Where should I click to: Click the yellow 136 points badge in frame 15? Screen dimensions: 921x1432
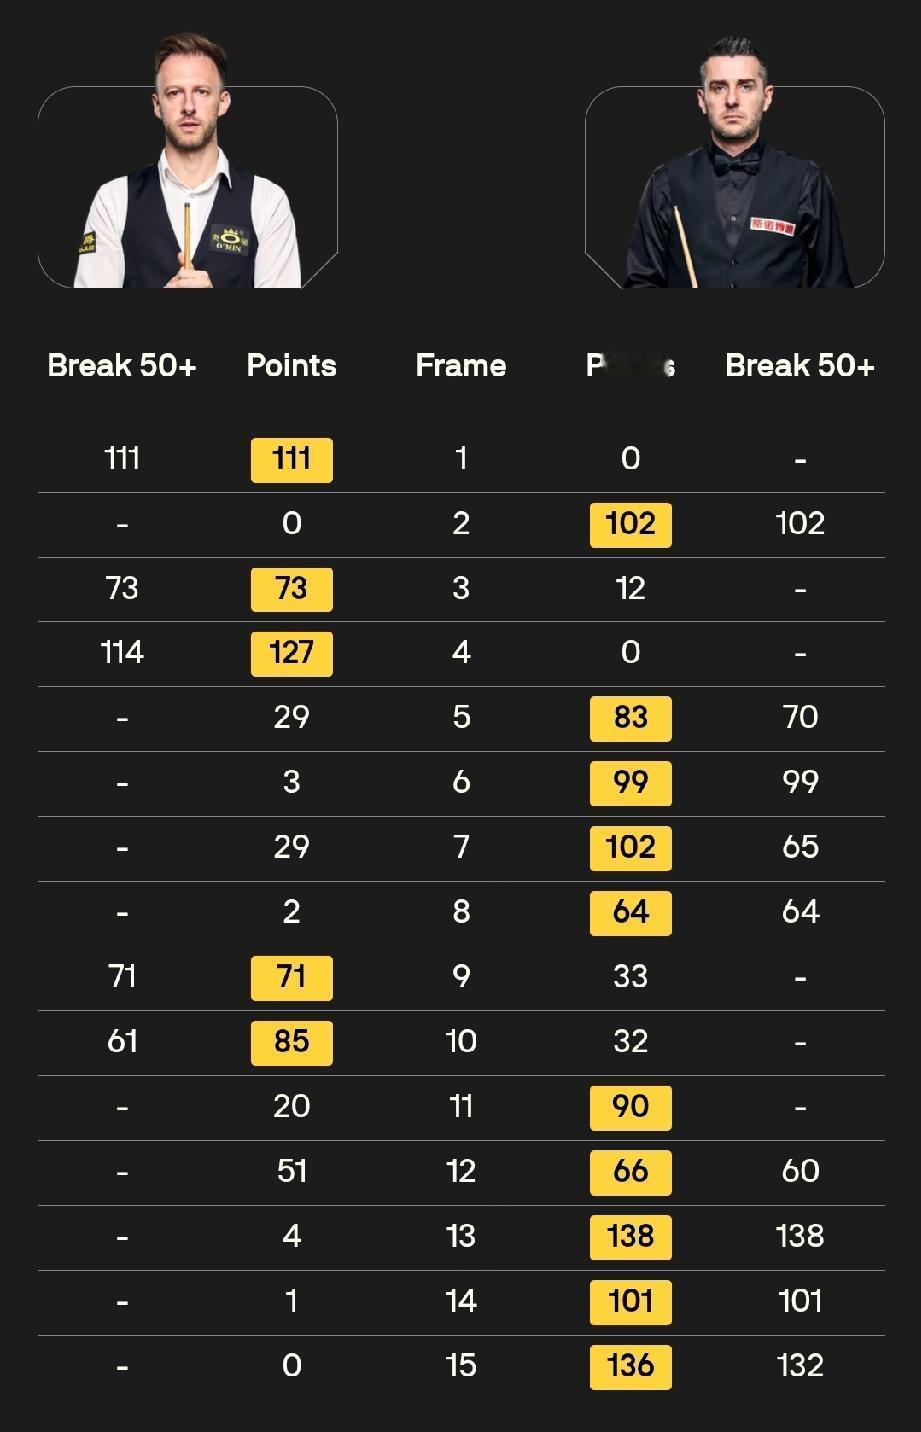630,1366
